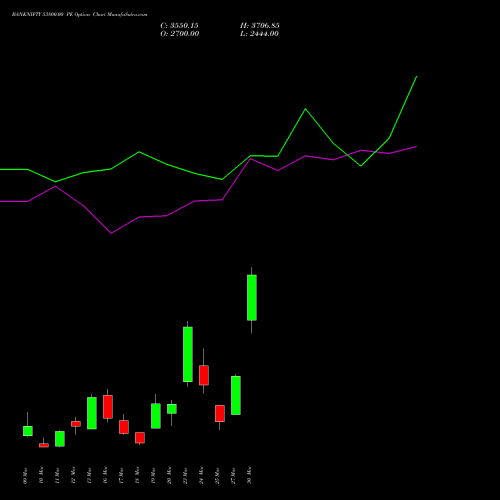Click the 13 Mar date label
The image size is (500, 500).
(x=90, y=476)
